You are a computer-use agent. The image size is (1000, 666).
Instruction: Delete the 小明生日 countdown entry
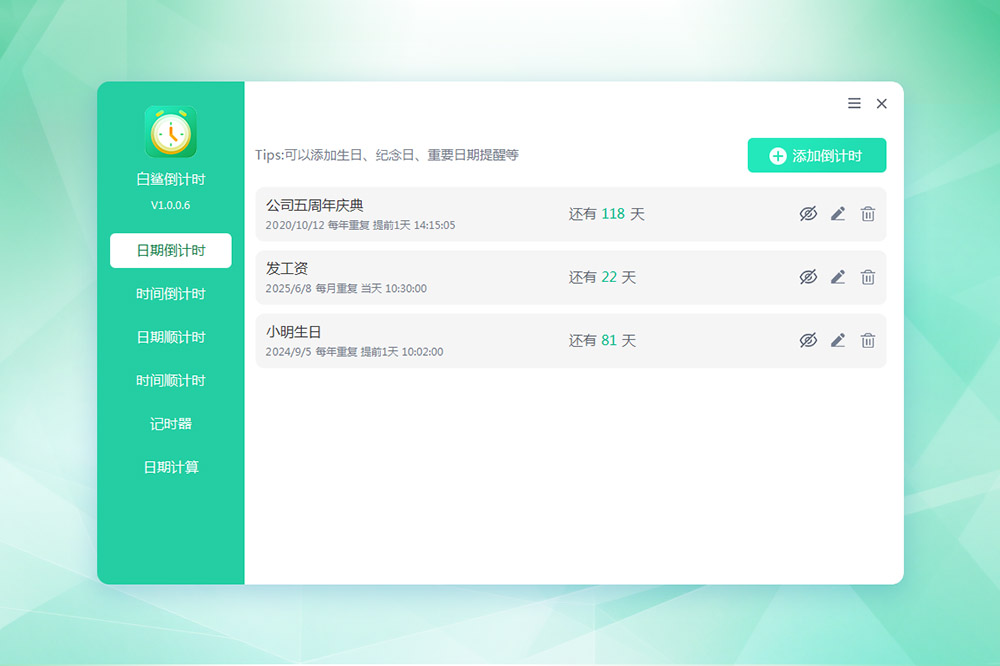(x=868, y=341)
